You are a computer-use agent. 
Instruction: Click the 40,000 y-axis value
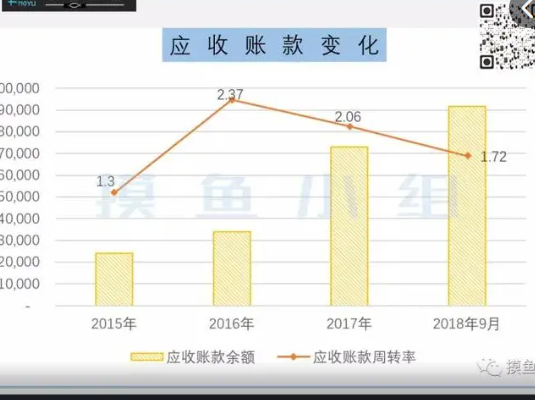click(19, 219)
